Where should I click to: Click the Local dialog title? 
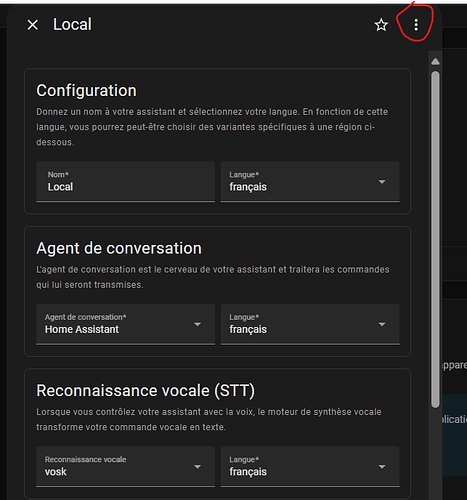pyautogui.click(x=72, y=25)
